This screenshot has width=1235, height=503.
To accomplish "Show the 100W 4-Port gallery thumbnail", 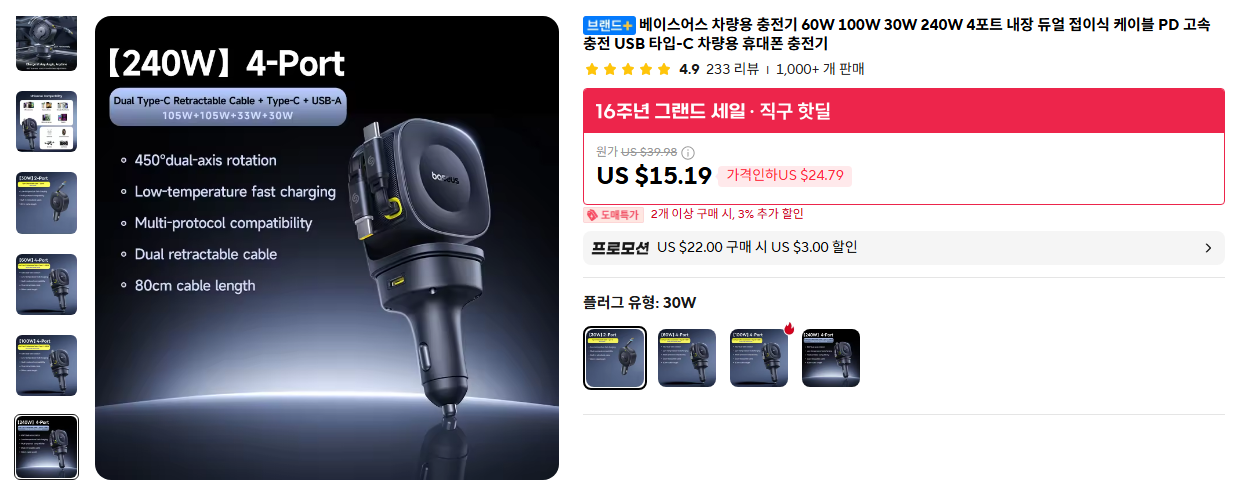I will coord(46,365).
